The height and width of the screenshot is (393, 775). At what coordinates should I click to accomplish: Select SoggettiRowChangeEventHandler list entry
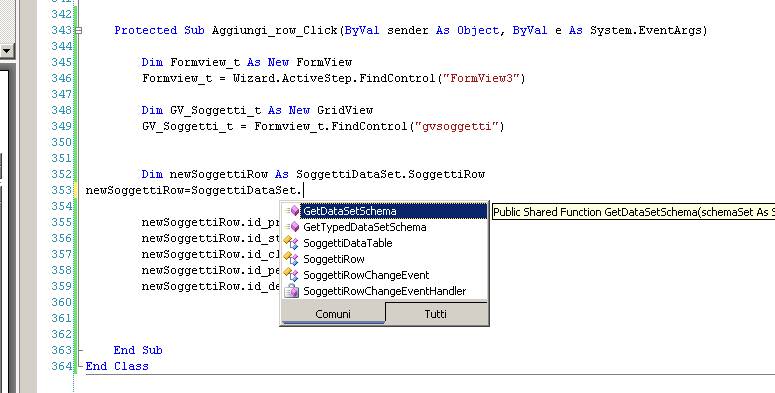tap(385, 291)
